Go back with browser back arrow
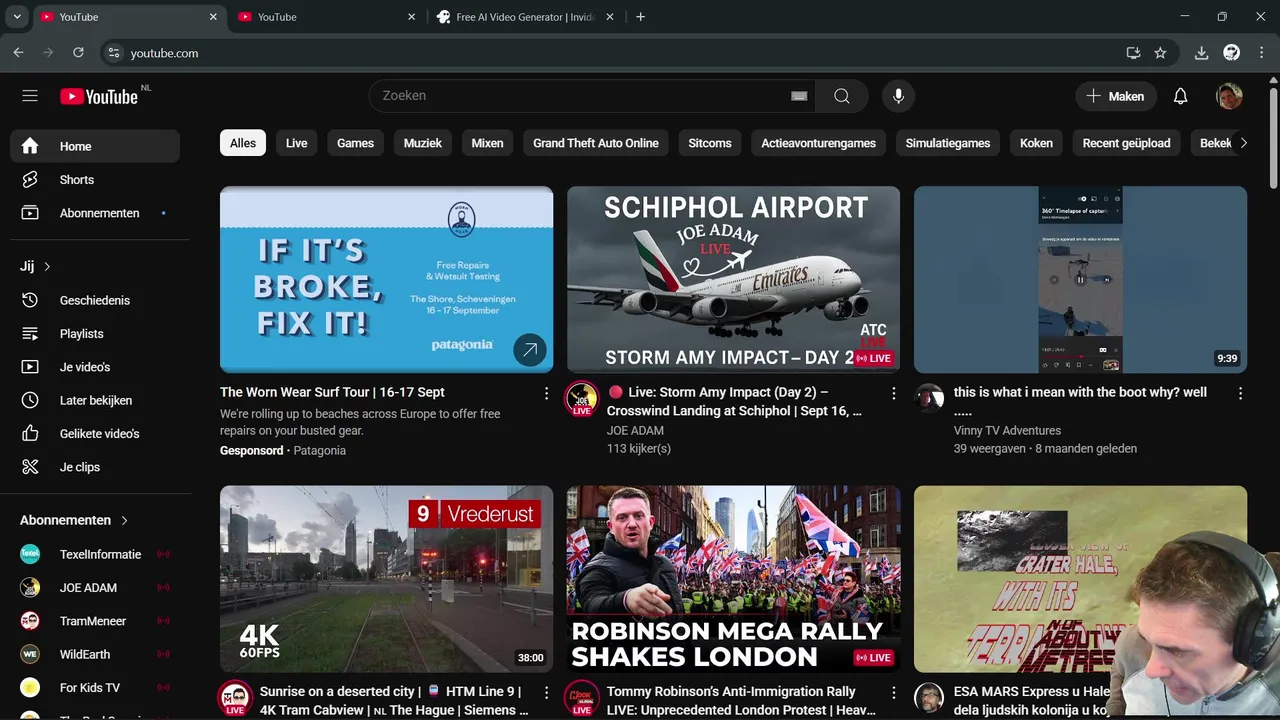Image resolution: width=1280 pixels, height=720 pixels. tap(18, 53)
